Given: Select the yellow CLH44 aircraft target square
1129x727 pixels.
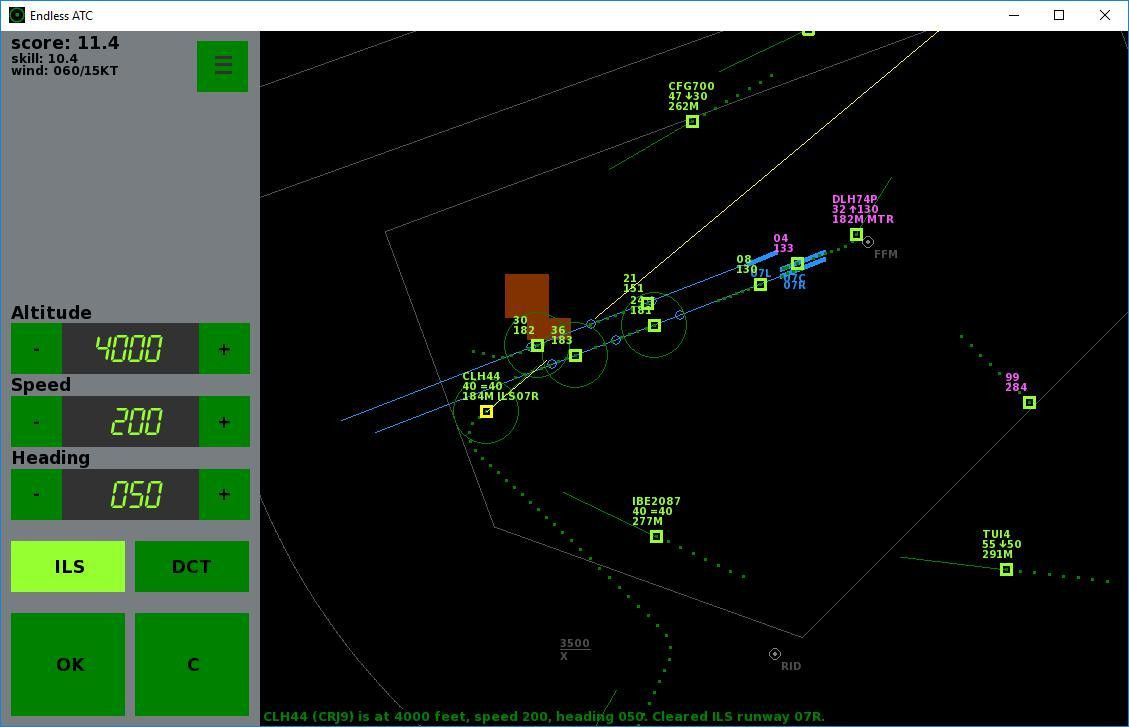Looking at the screenshot, I should point(487,412).
